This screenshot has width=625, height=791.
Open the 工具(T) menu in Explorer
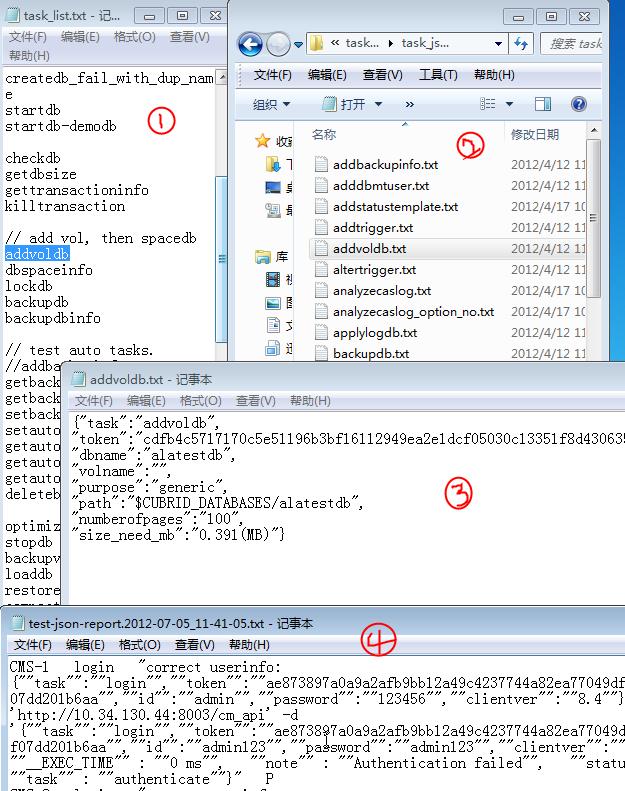pos(438,75)
